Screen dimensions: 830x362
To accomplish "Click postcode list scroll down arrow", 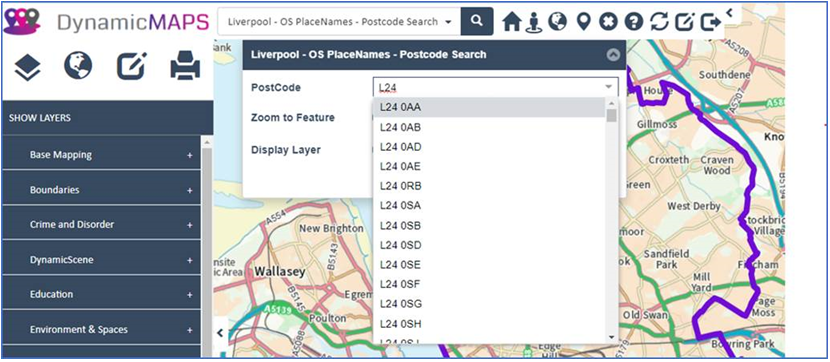I will click(611, 337).
